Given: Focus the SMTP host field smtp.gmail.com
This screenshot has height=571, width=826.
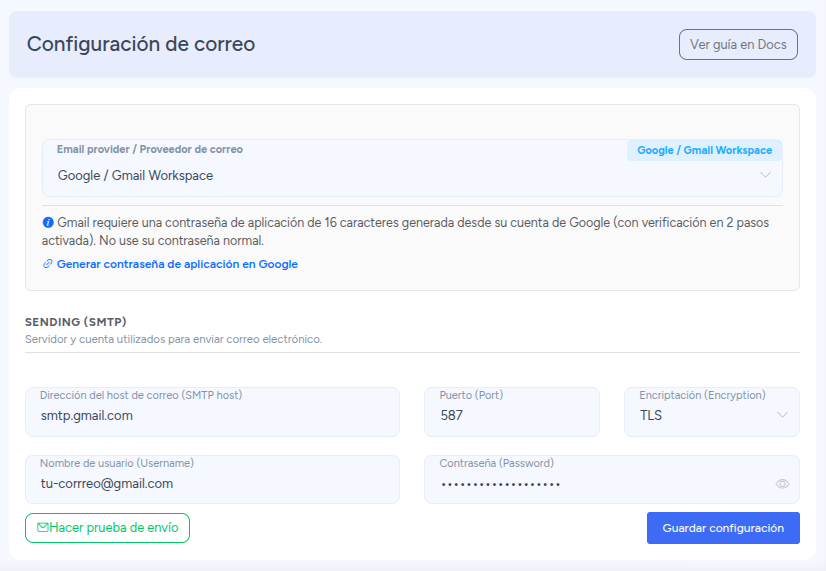Looking at the screenshot, I should 212,412.
